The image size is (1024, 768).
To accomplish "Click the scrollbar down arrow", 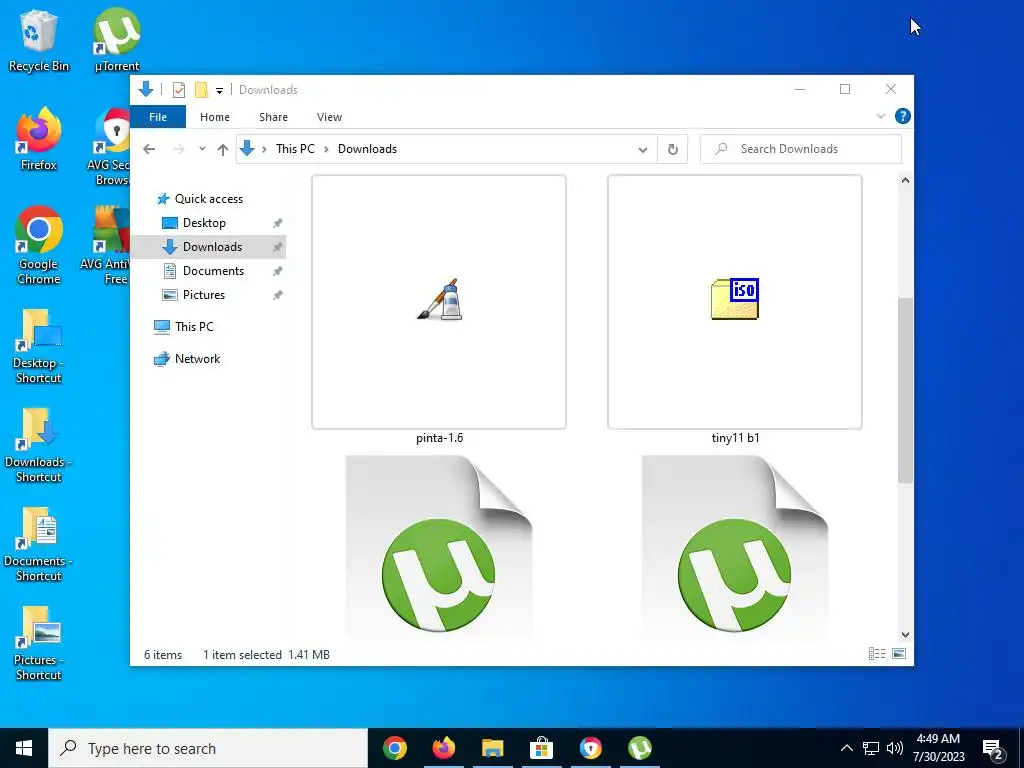I will tap(905, 635).
